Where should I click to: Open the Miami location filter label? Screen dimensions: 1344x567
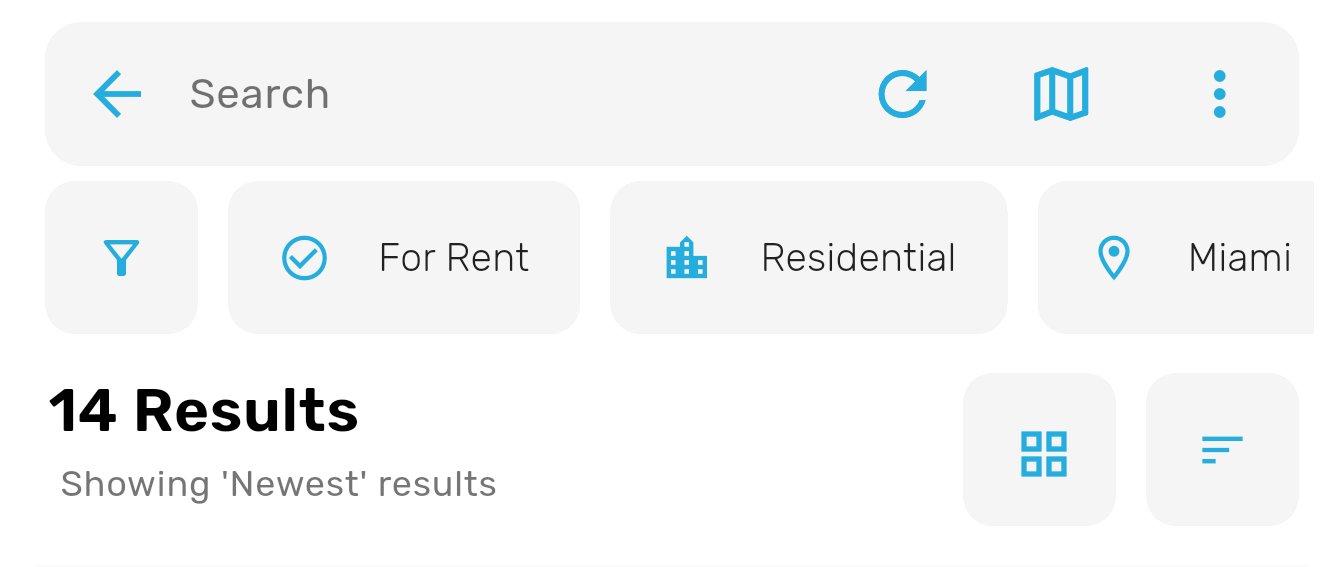pos(1239,258)
